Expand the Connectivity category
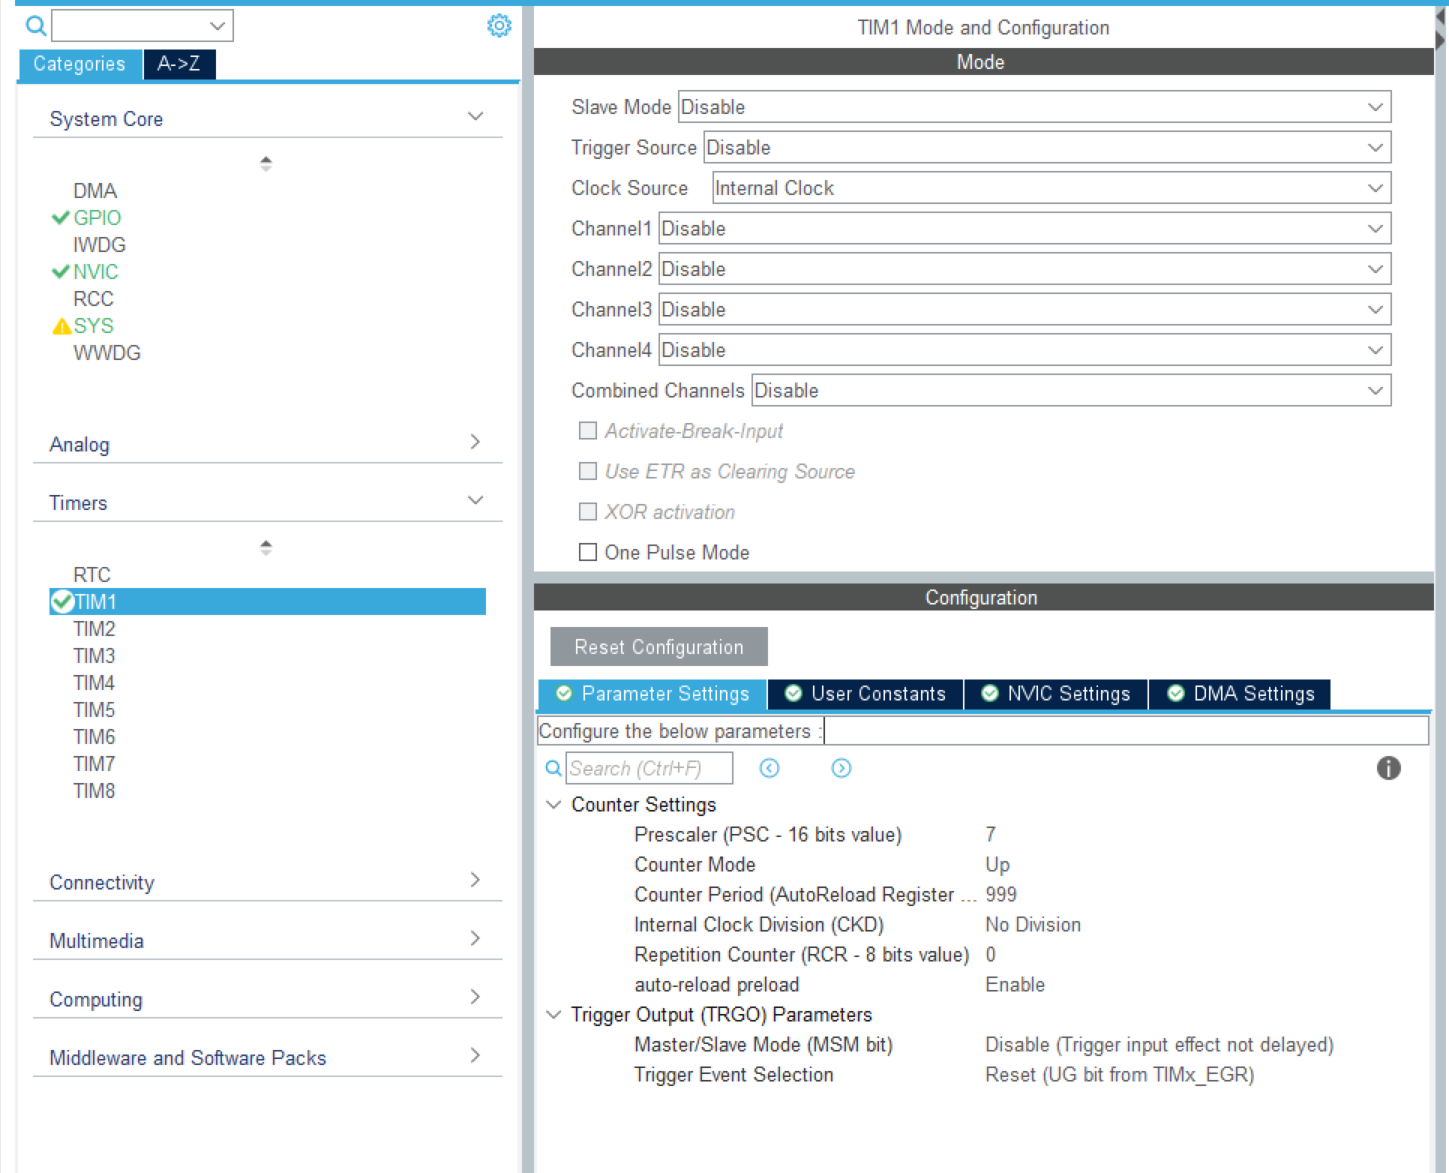Viewport: 1449px width, 1173px height. coord(476,880)
